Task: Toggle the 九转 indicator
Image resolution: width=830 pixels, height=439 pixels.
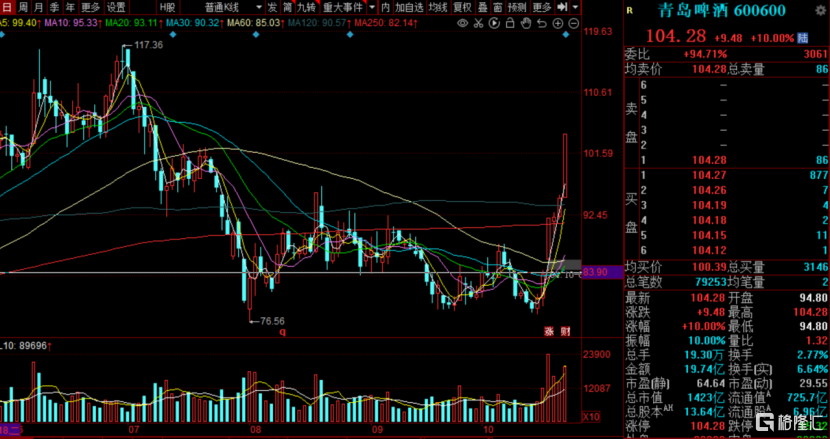Action: click(x=306, y=7)
